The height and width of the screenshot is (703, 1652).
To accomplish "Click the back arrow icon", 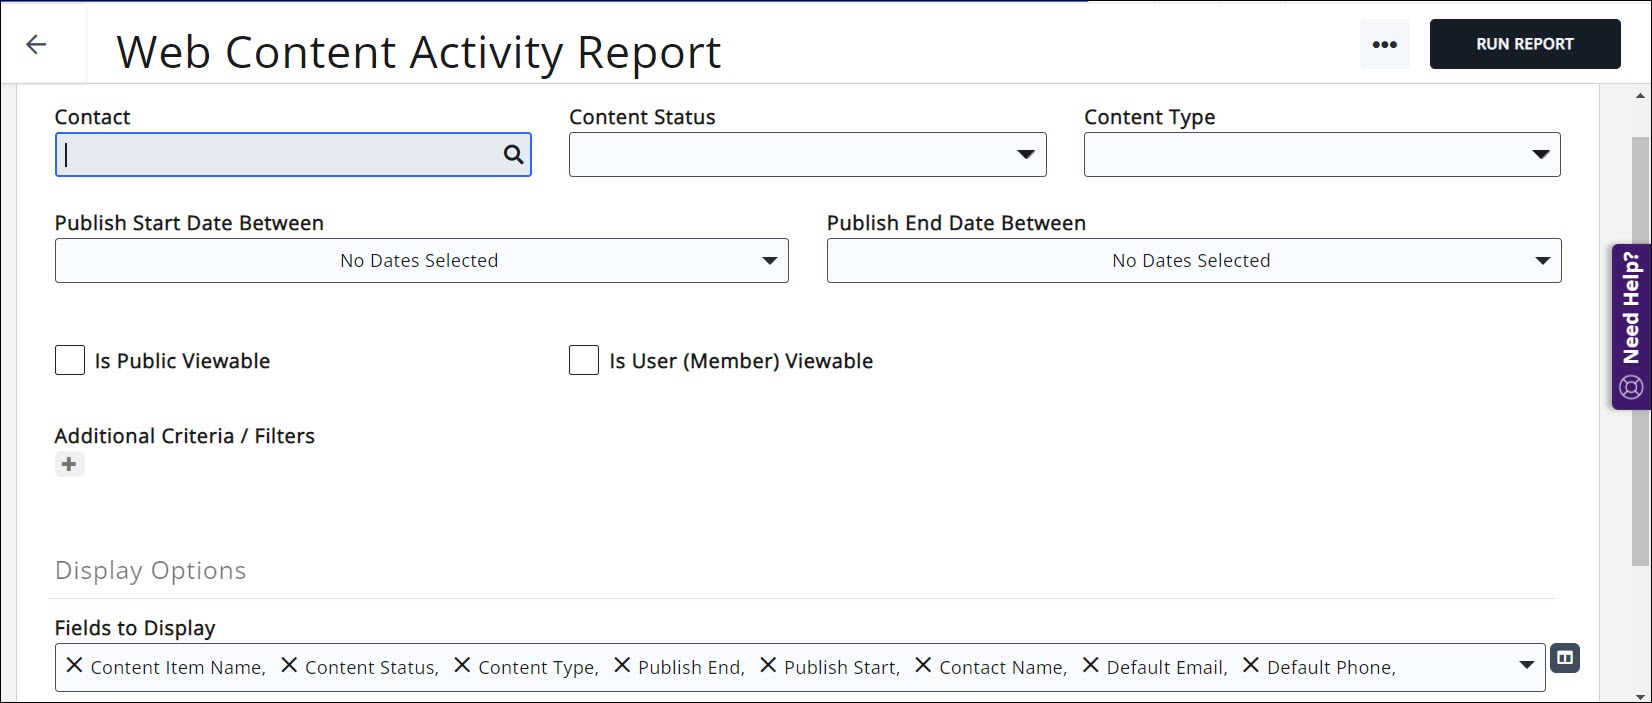I will coord(36,44).
